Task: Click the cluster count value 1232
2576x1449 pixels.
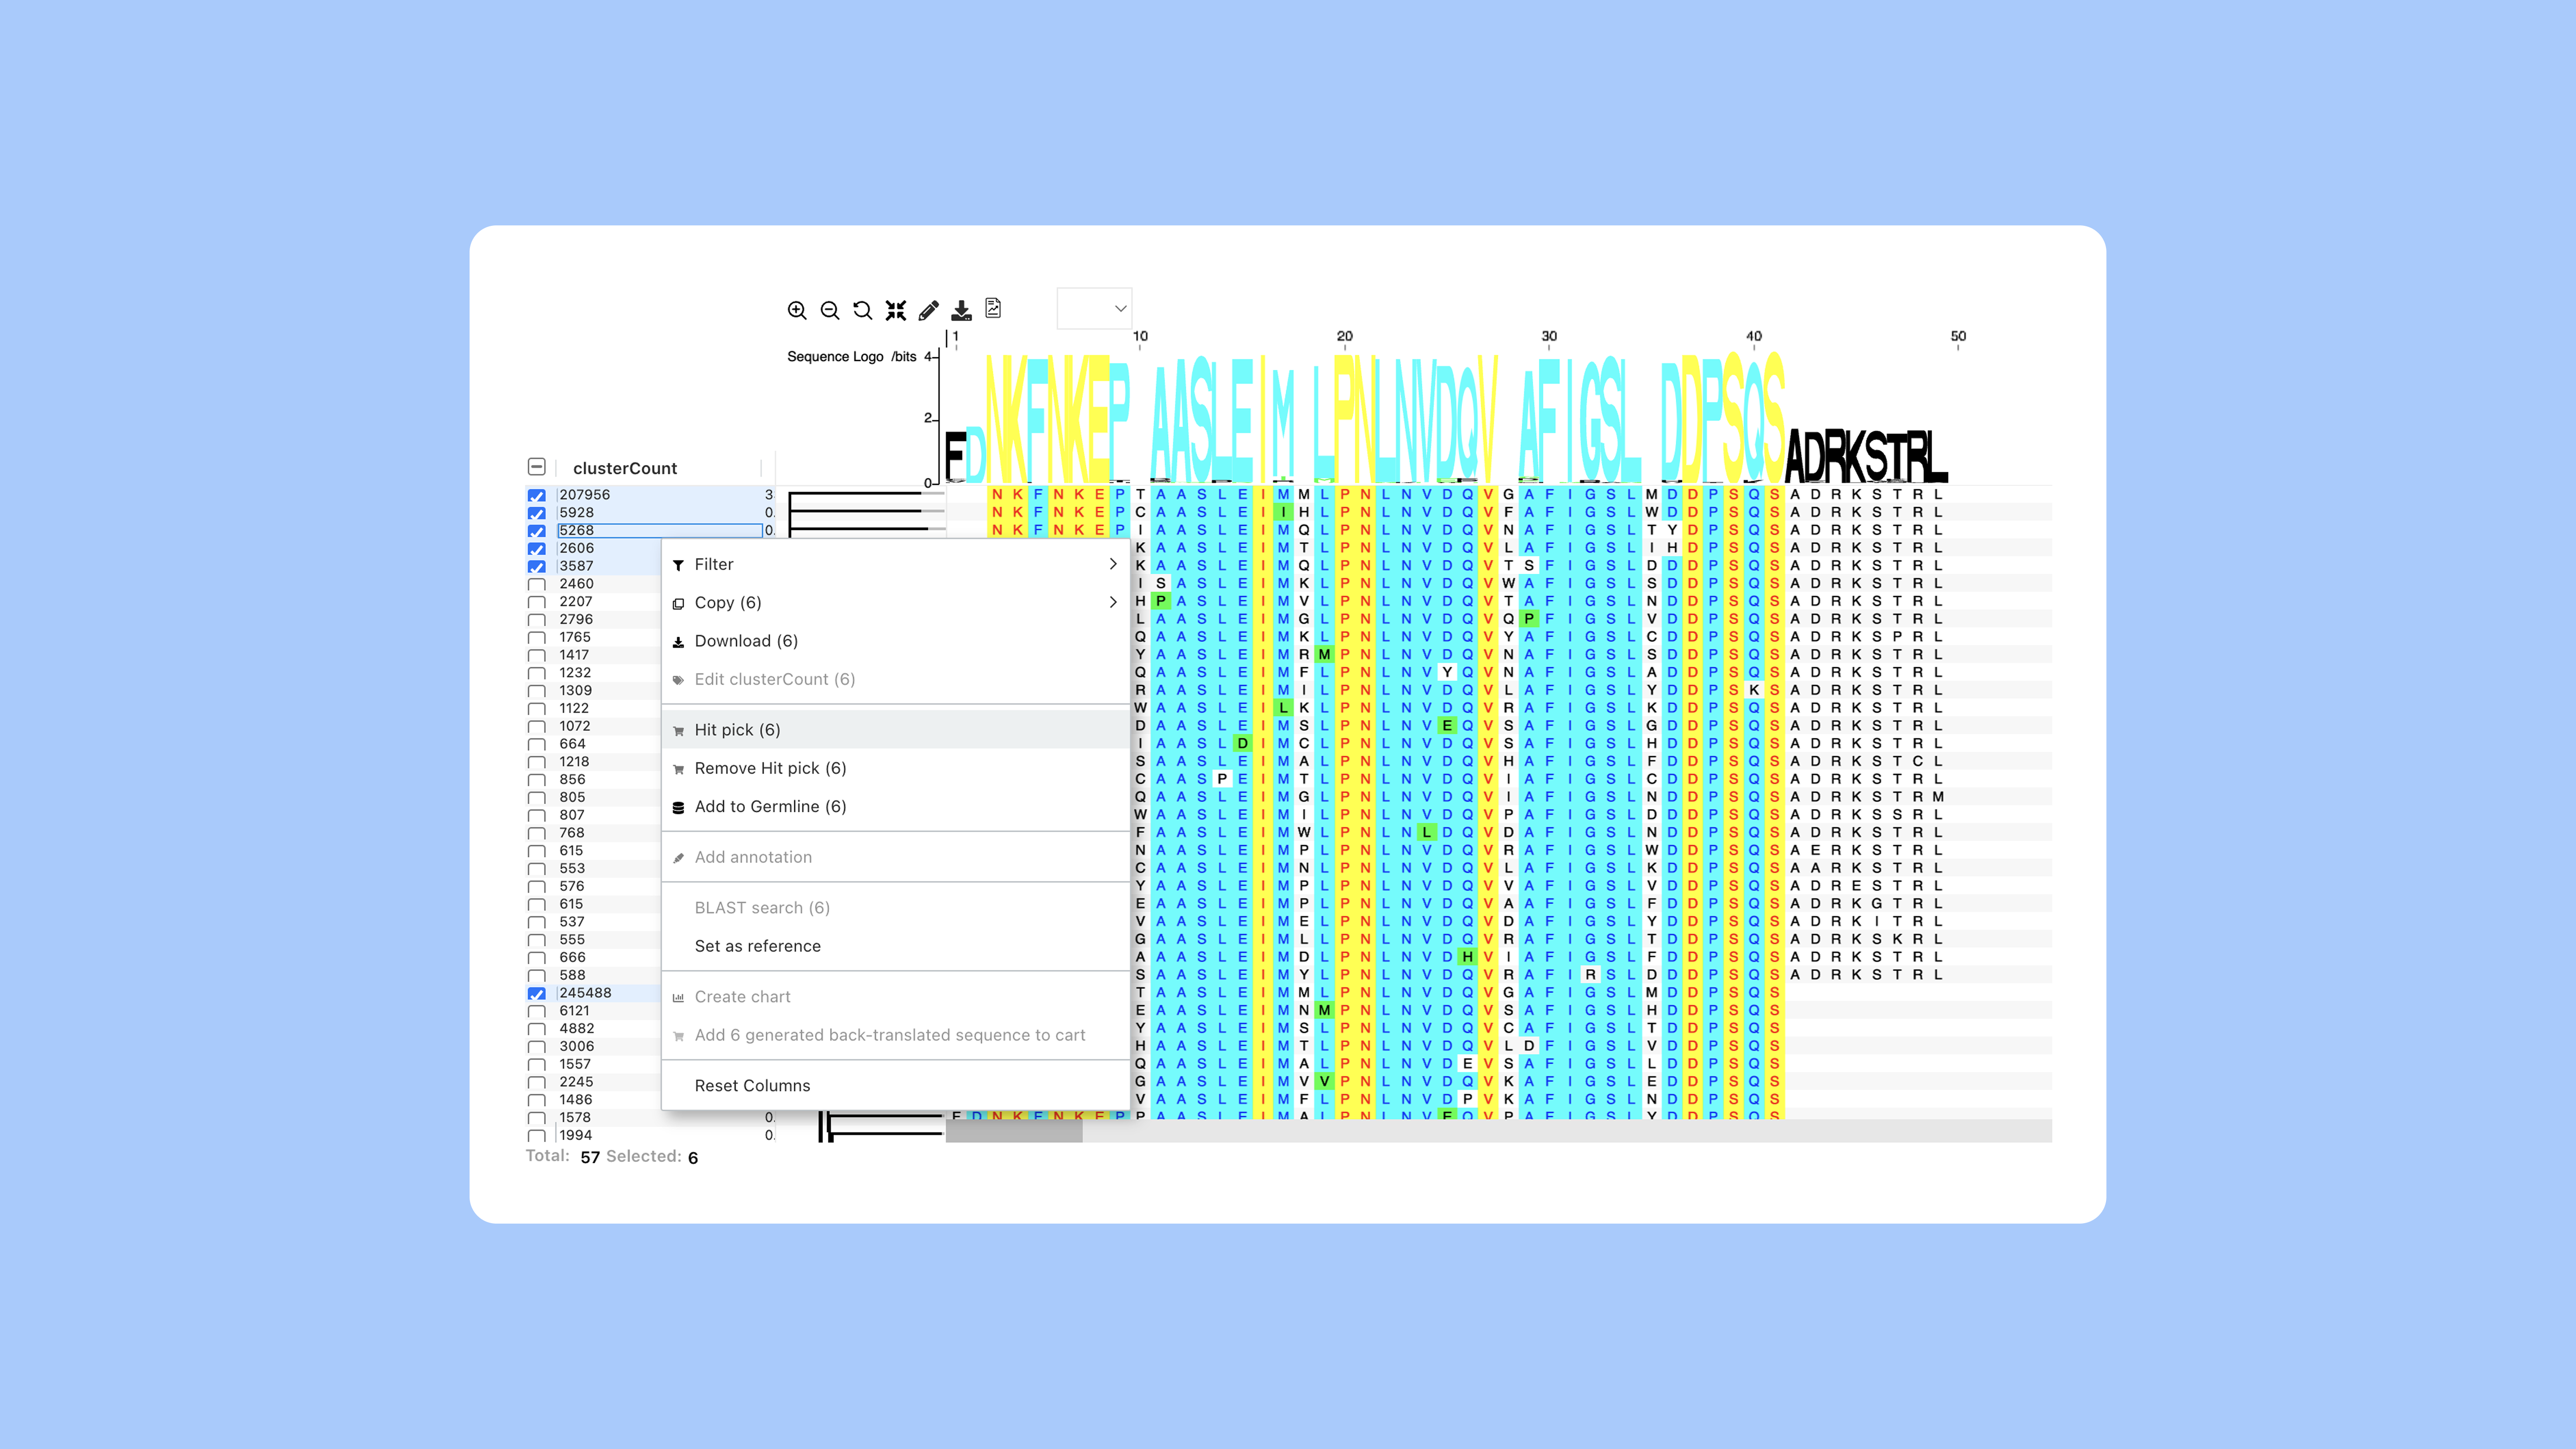Action: [x=575, y=673]
